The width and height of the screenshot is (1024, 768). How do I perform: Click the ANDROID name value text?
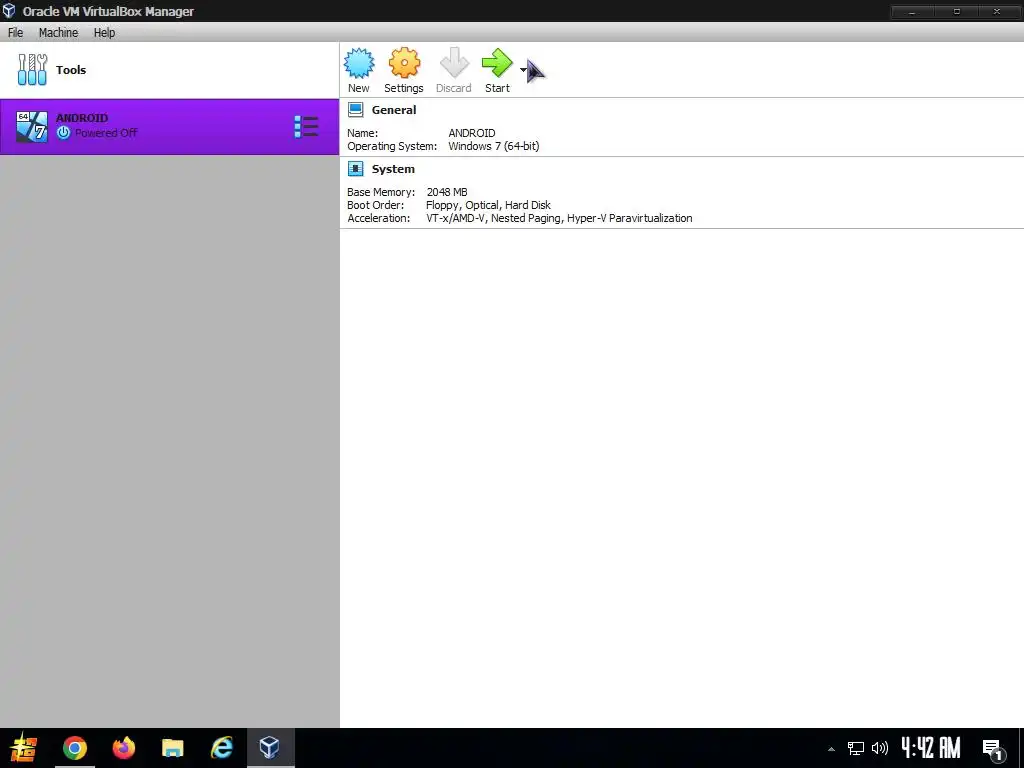pyautogui.click(x=472, y=133)
